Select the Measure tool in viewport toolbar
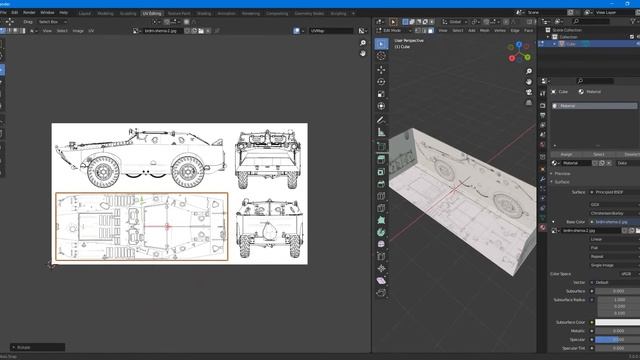 tap(381, 132)
